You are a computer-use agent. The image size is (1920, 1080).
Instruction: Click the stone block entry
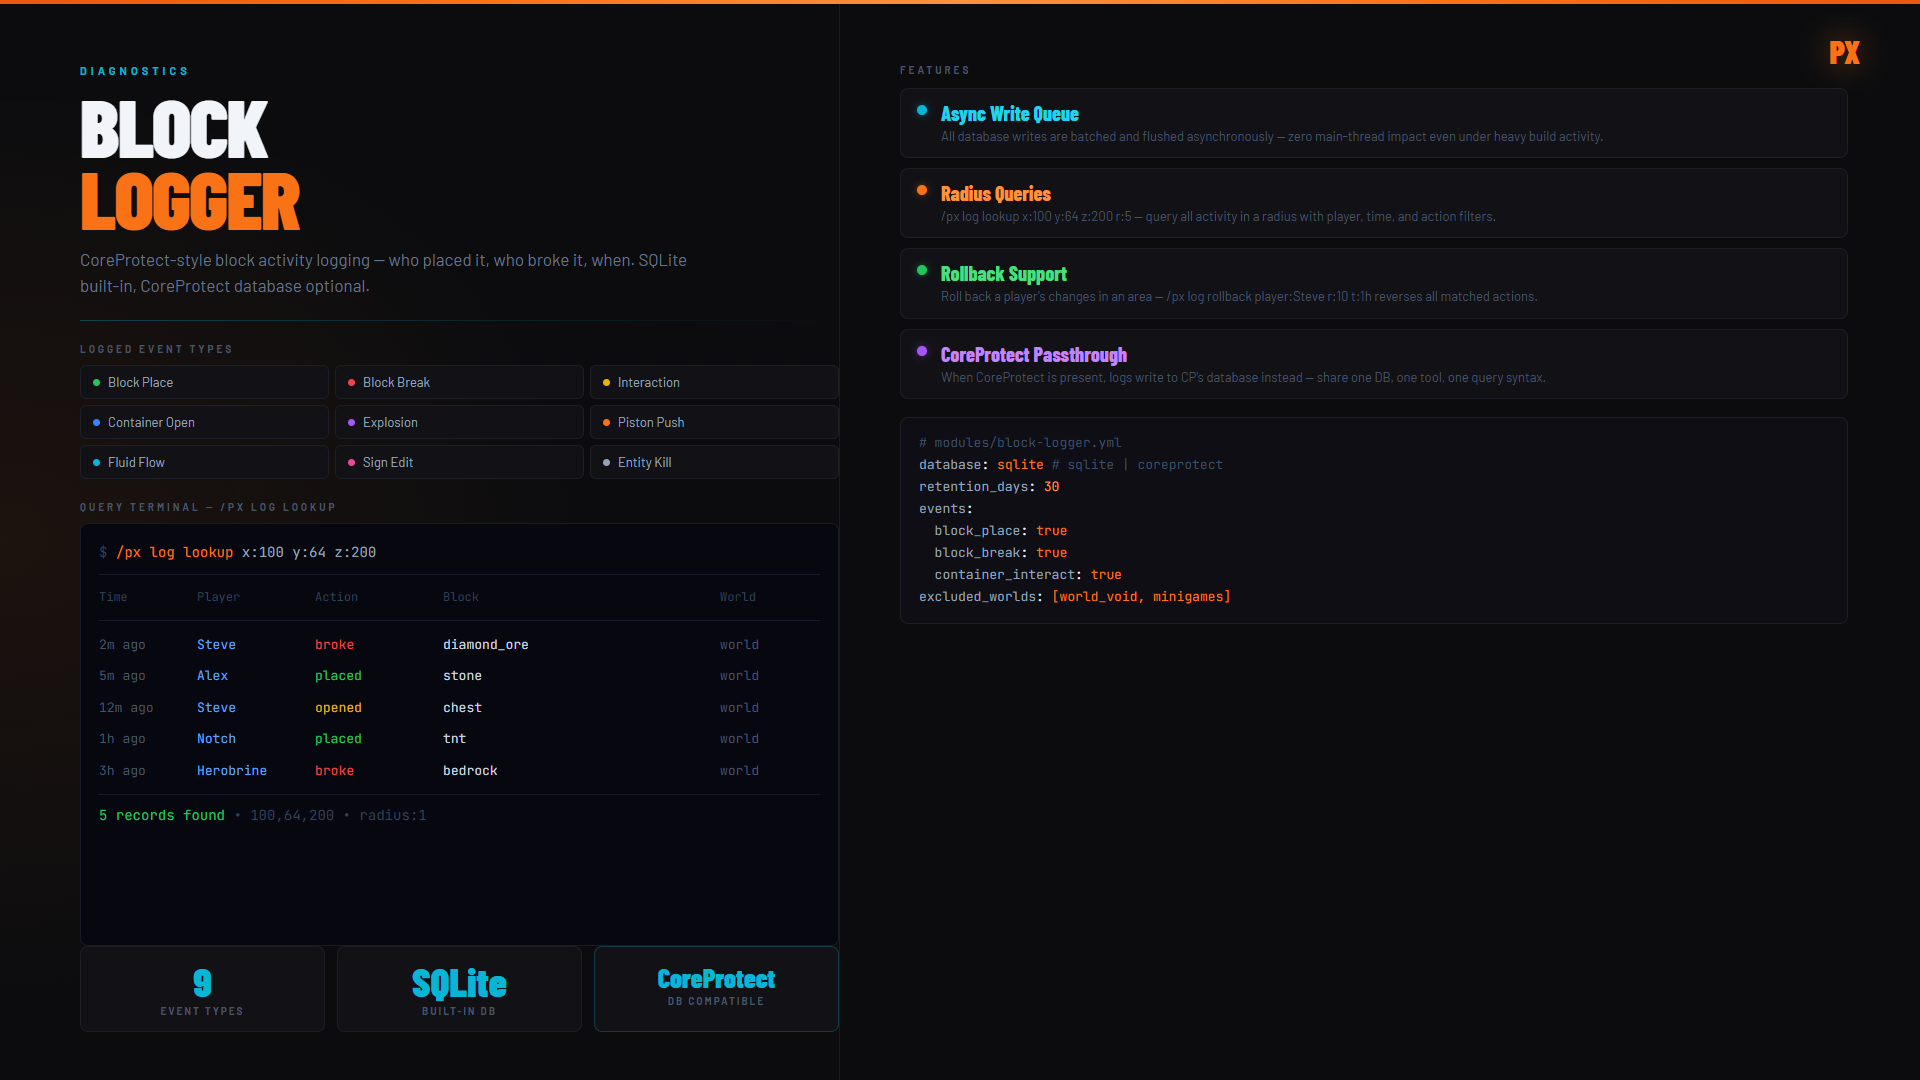click(x=462, y=676)
